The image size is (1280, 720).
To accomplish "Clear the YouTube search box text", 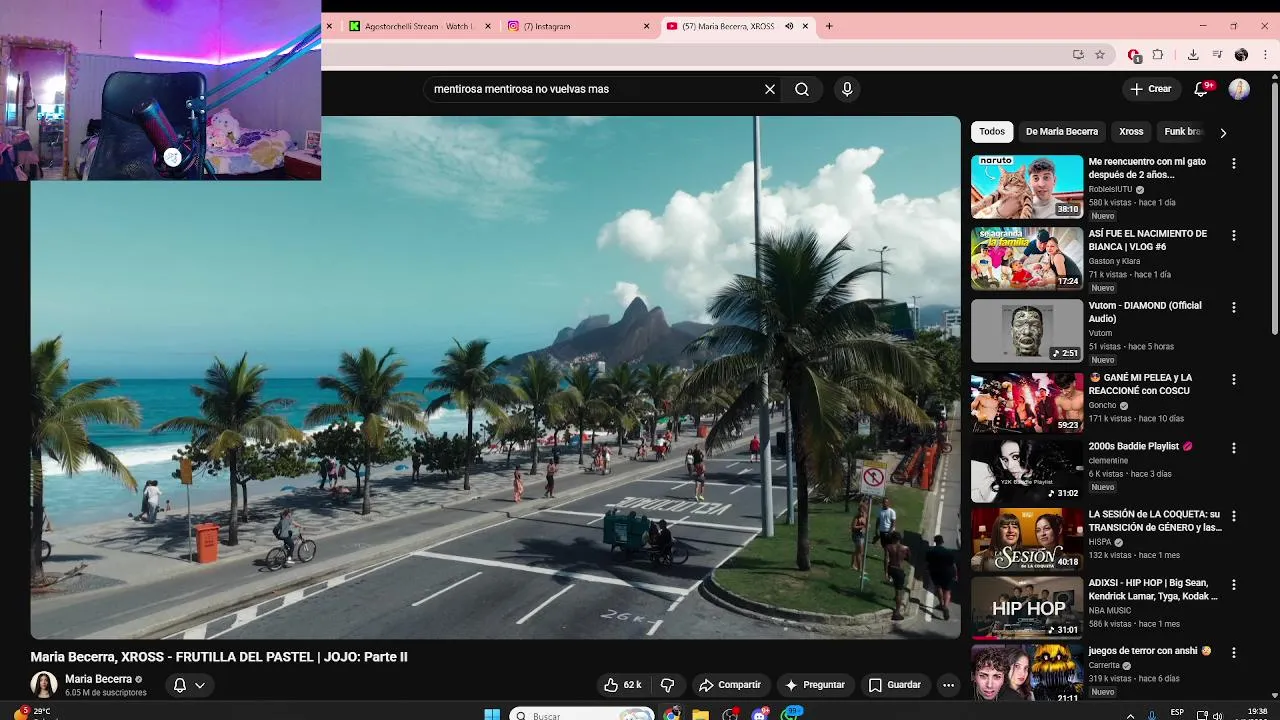I will [x=770, y=89].
